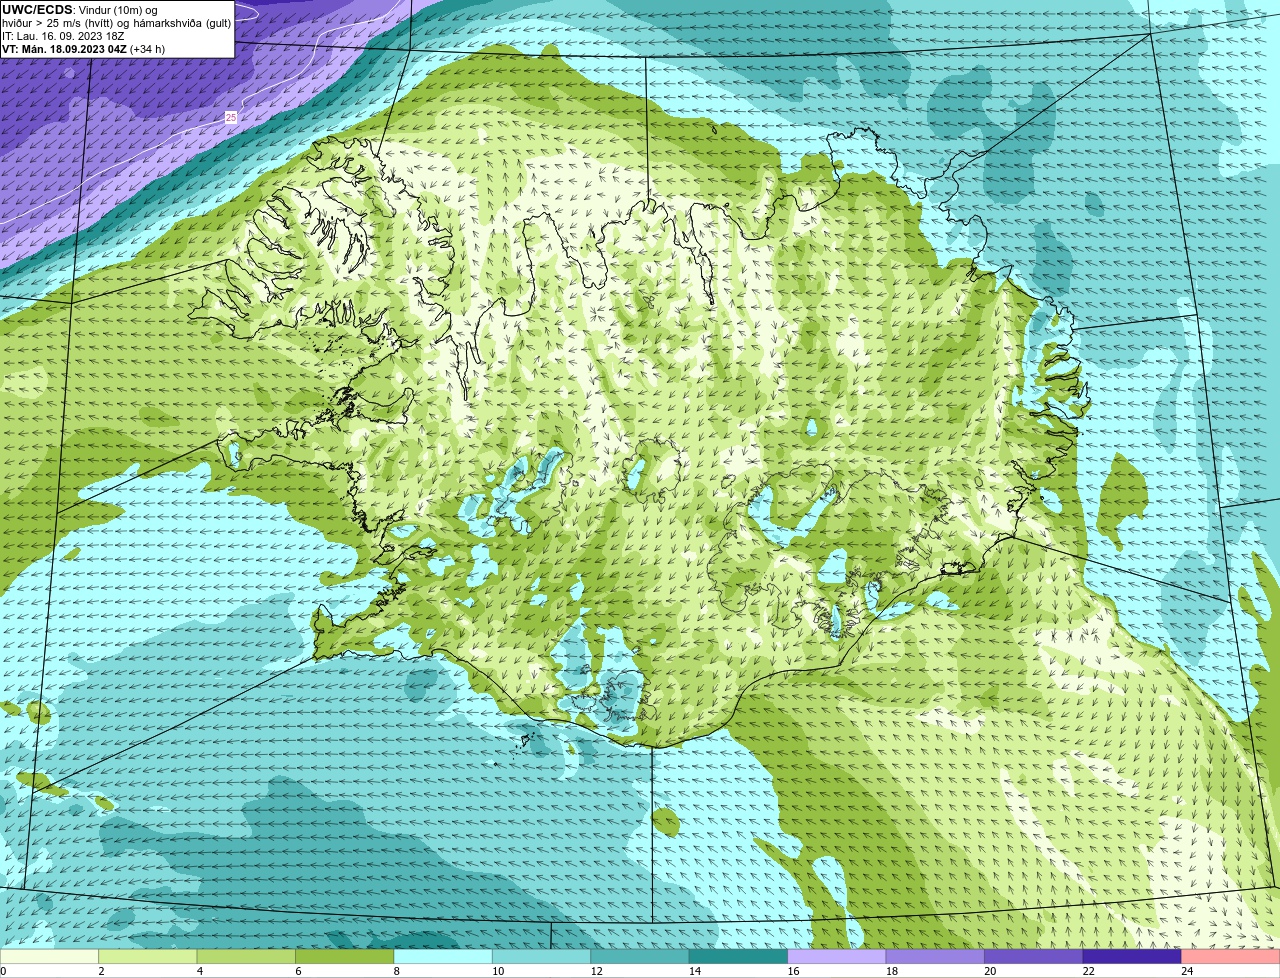1280x978 pixels.
Task: Click the legend scale value '20'
Action: (990, 971)
